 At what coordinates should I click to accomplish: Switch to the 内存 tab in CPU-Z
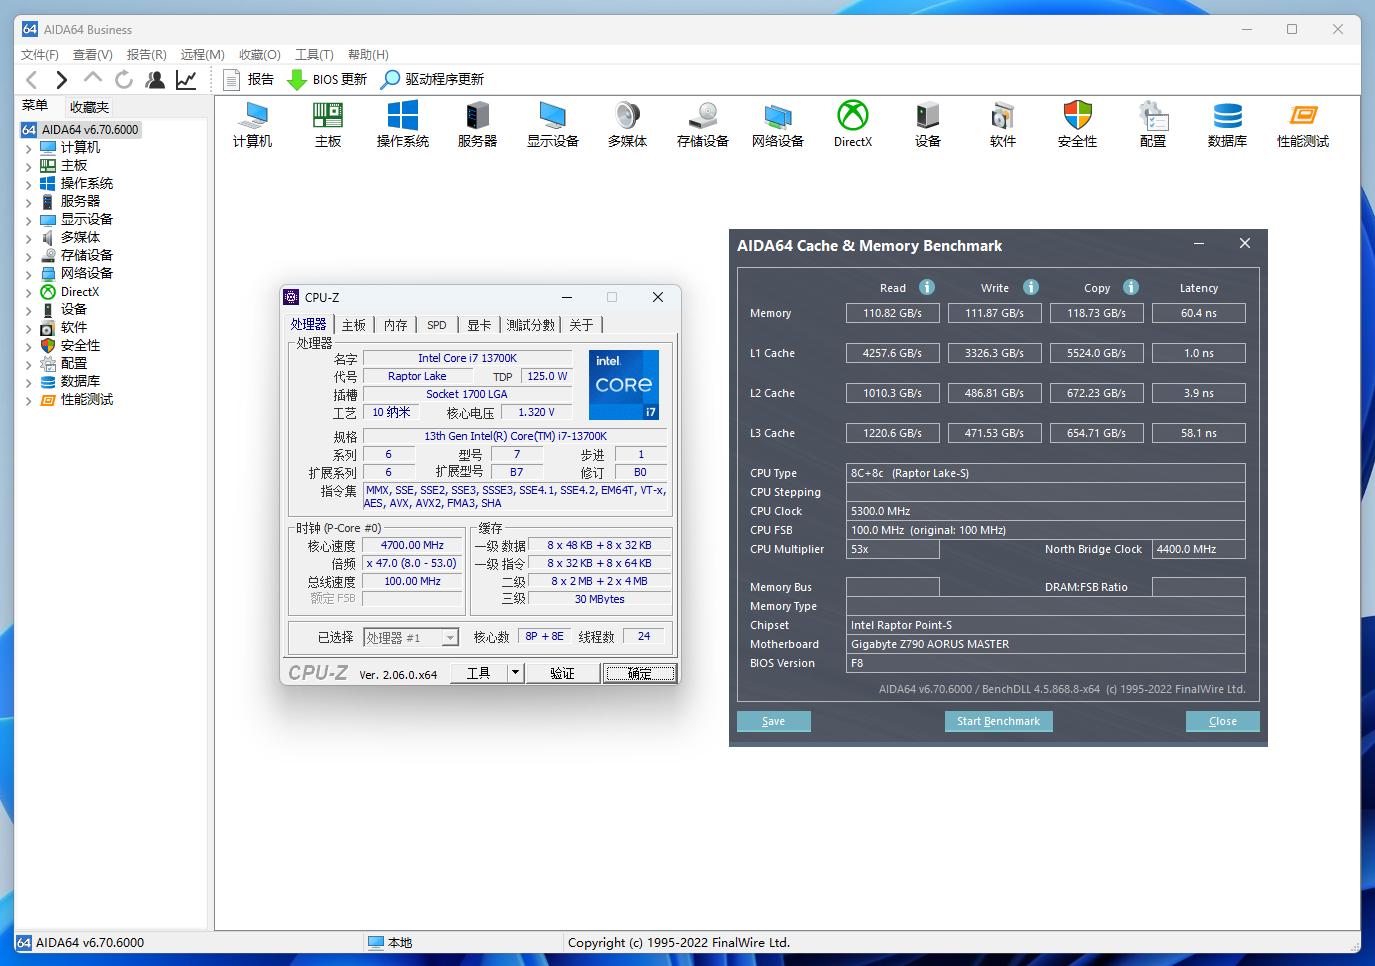394,324
